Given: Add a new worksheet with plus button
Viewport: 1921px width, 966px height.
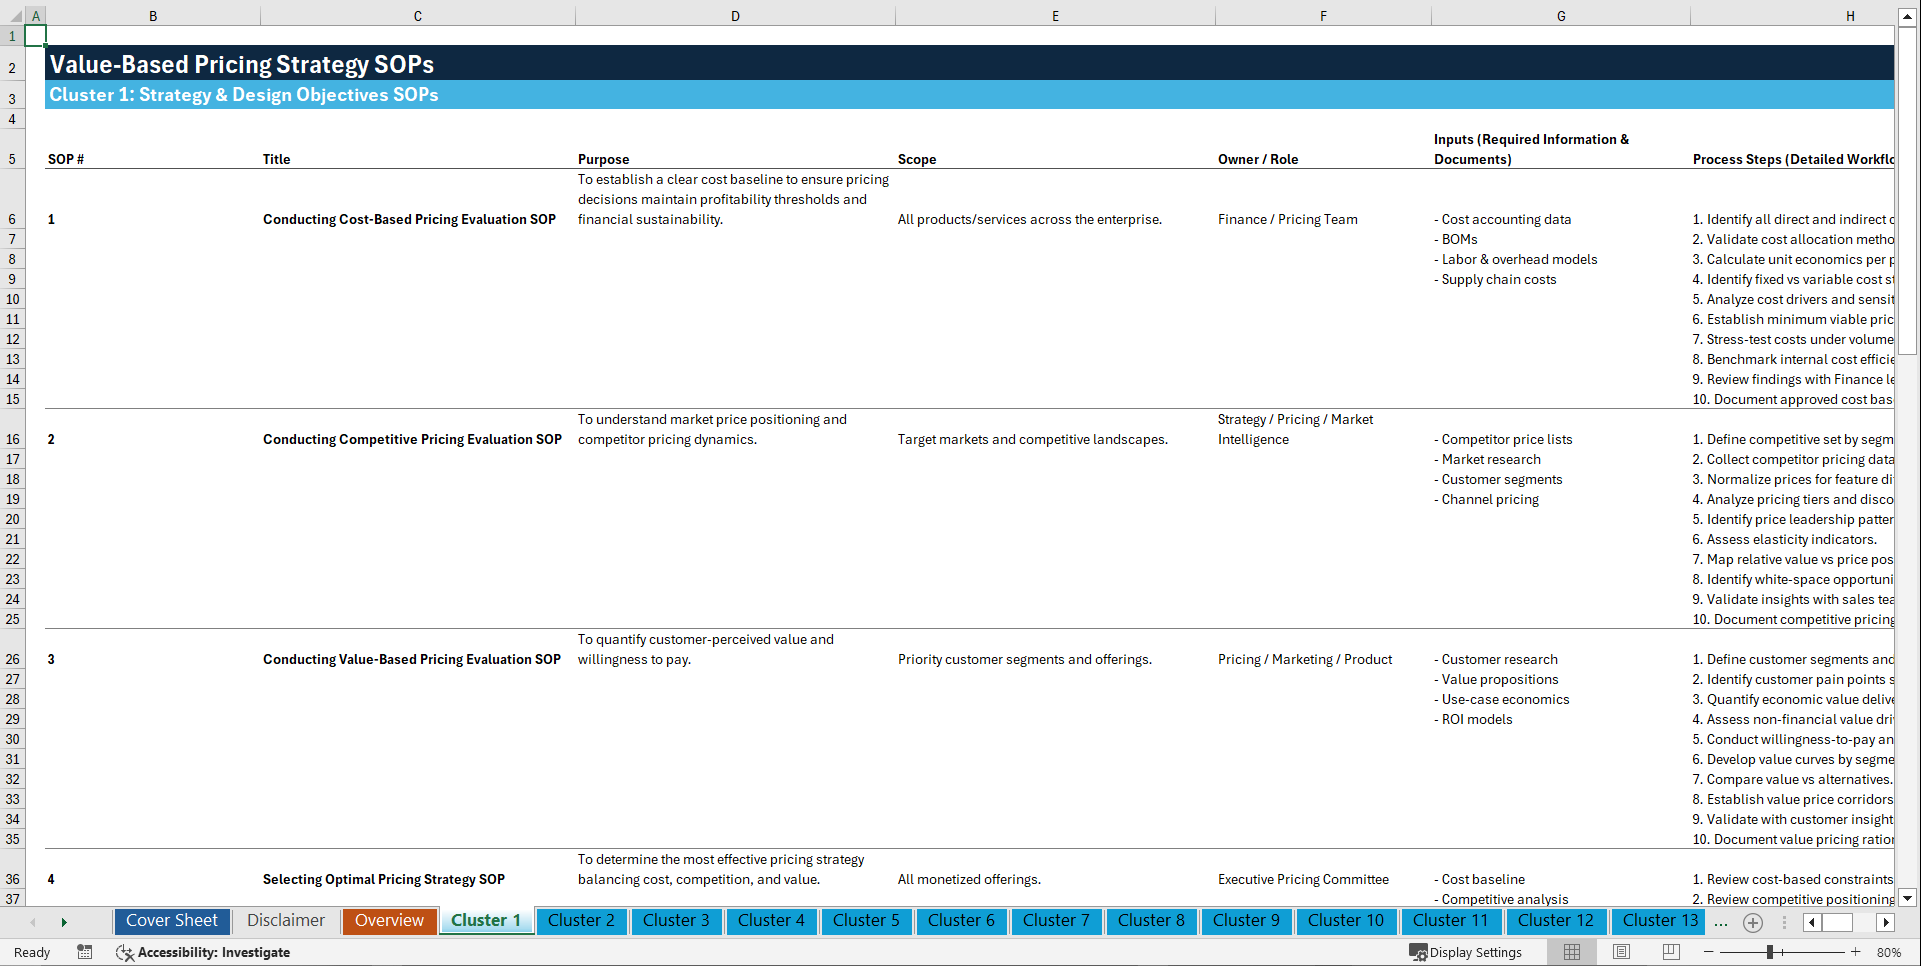Looking at the screenshot, I should [1752, 921].
